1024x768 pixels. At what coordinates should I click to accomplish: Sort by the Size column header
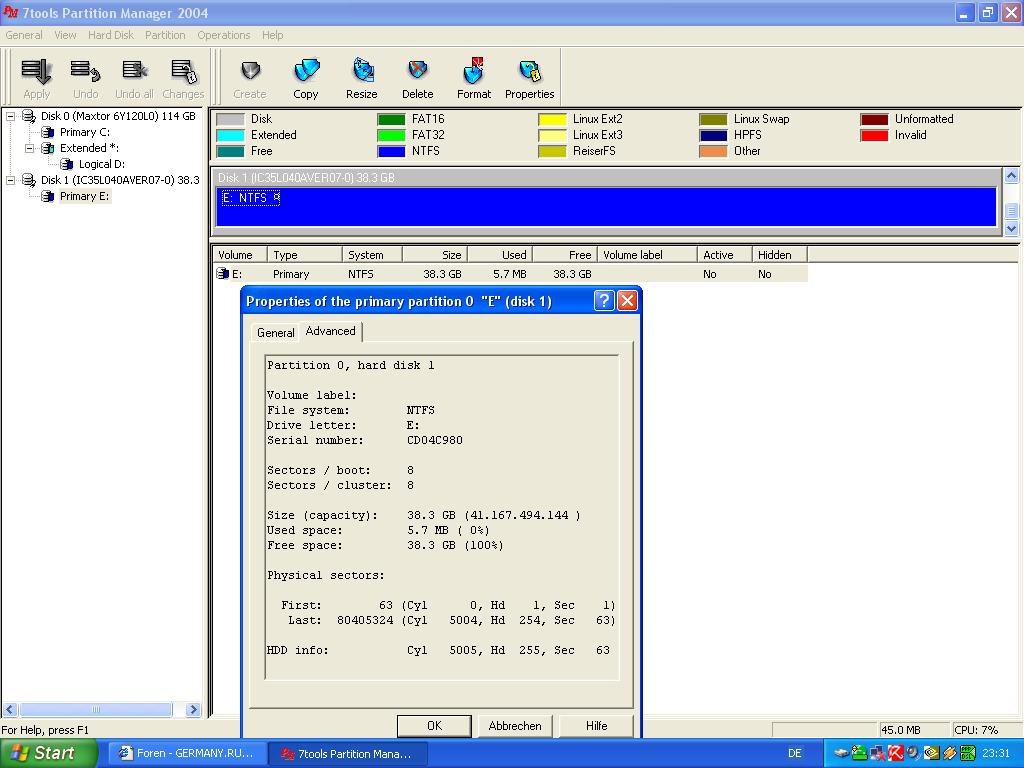435,255
